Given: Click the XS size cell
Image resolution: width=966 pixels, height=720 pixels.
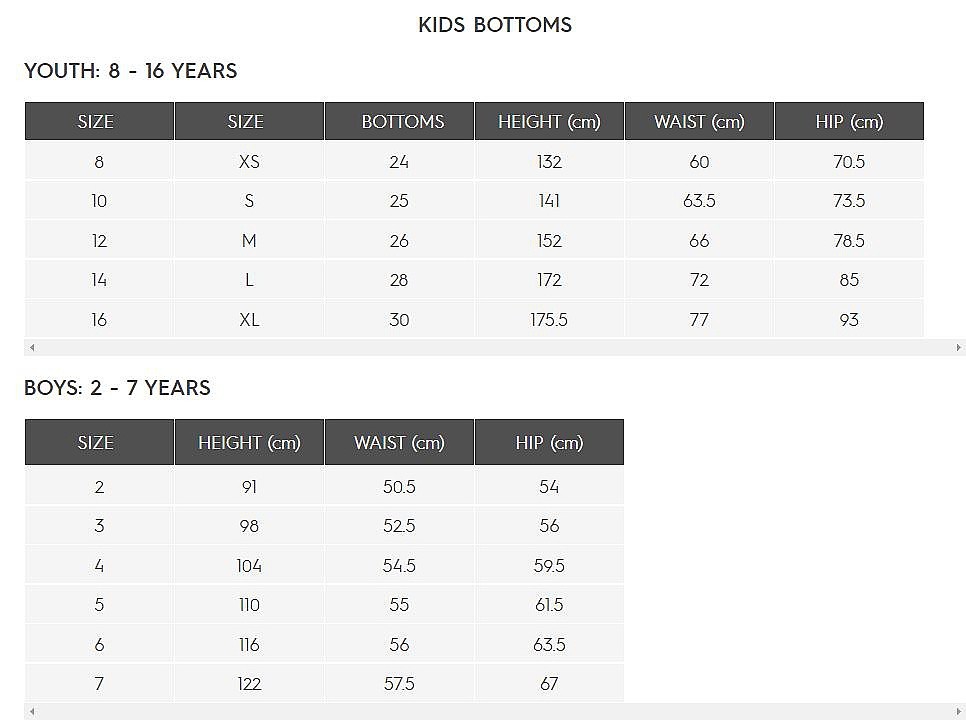Looking at the screenshot, I should (249, 161).
